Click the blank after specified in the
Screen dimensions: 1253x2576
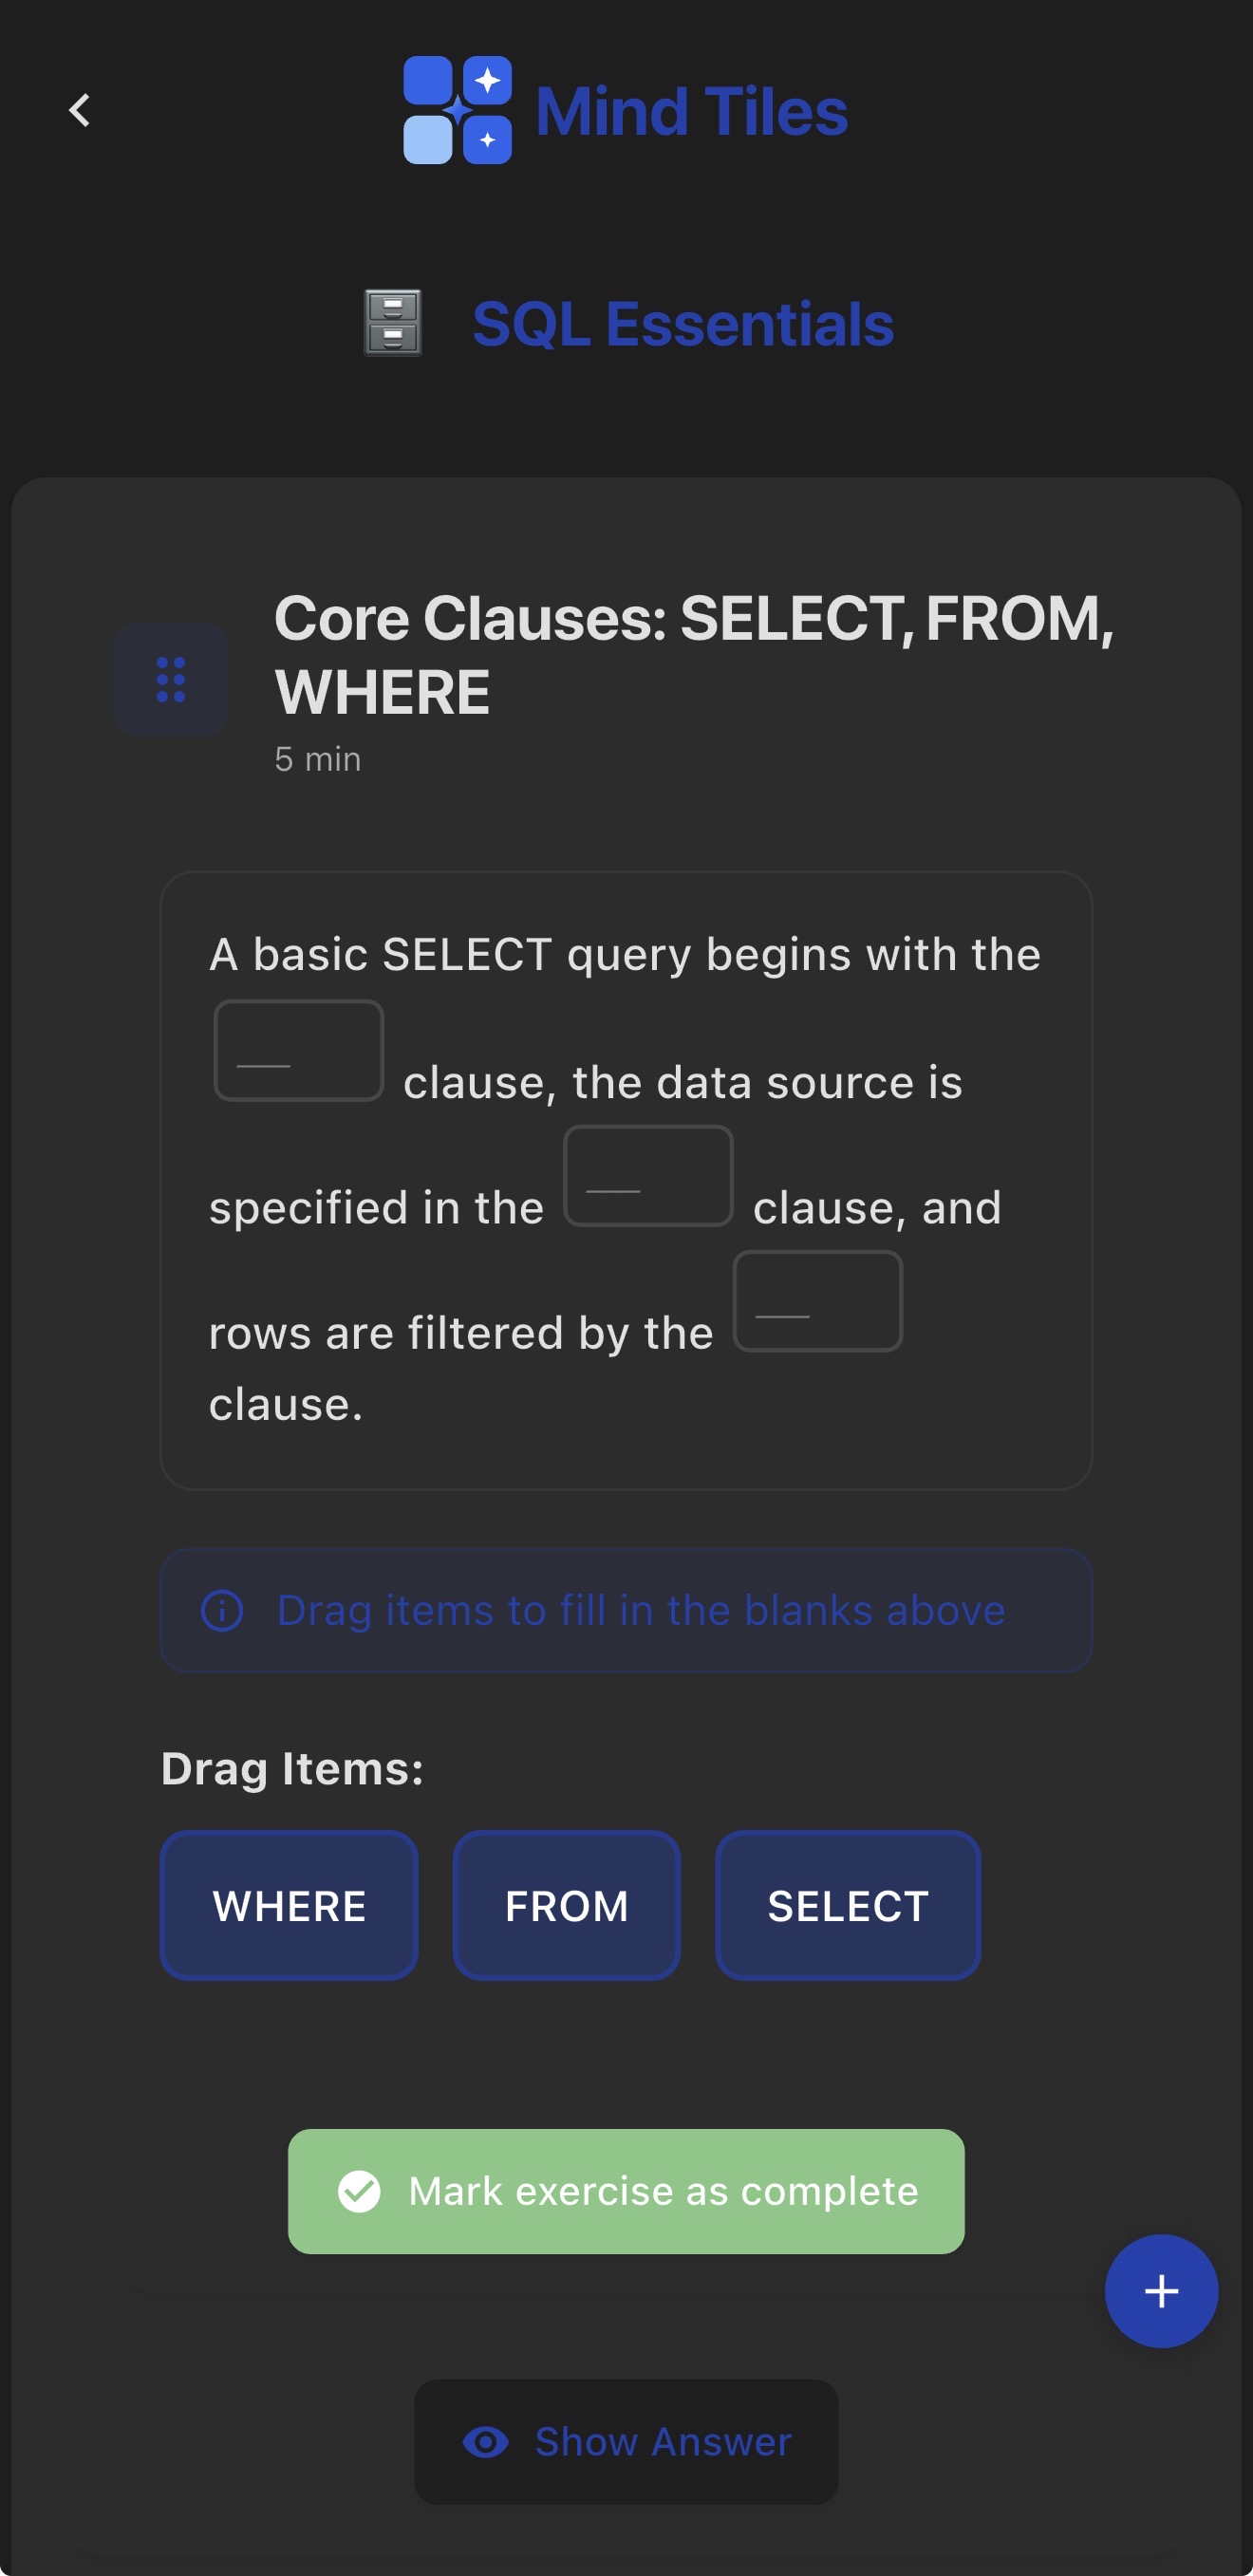click(649, 1175)
